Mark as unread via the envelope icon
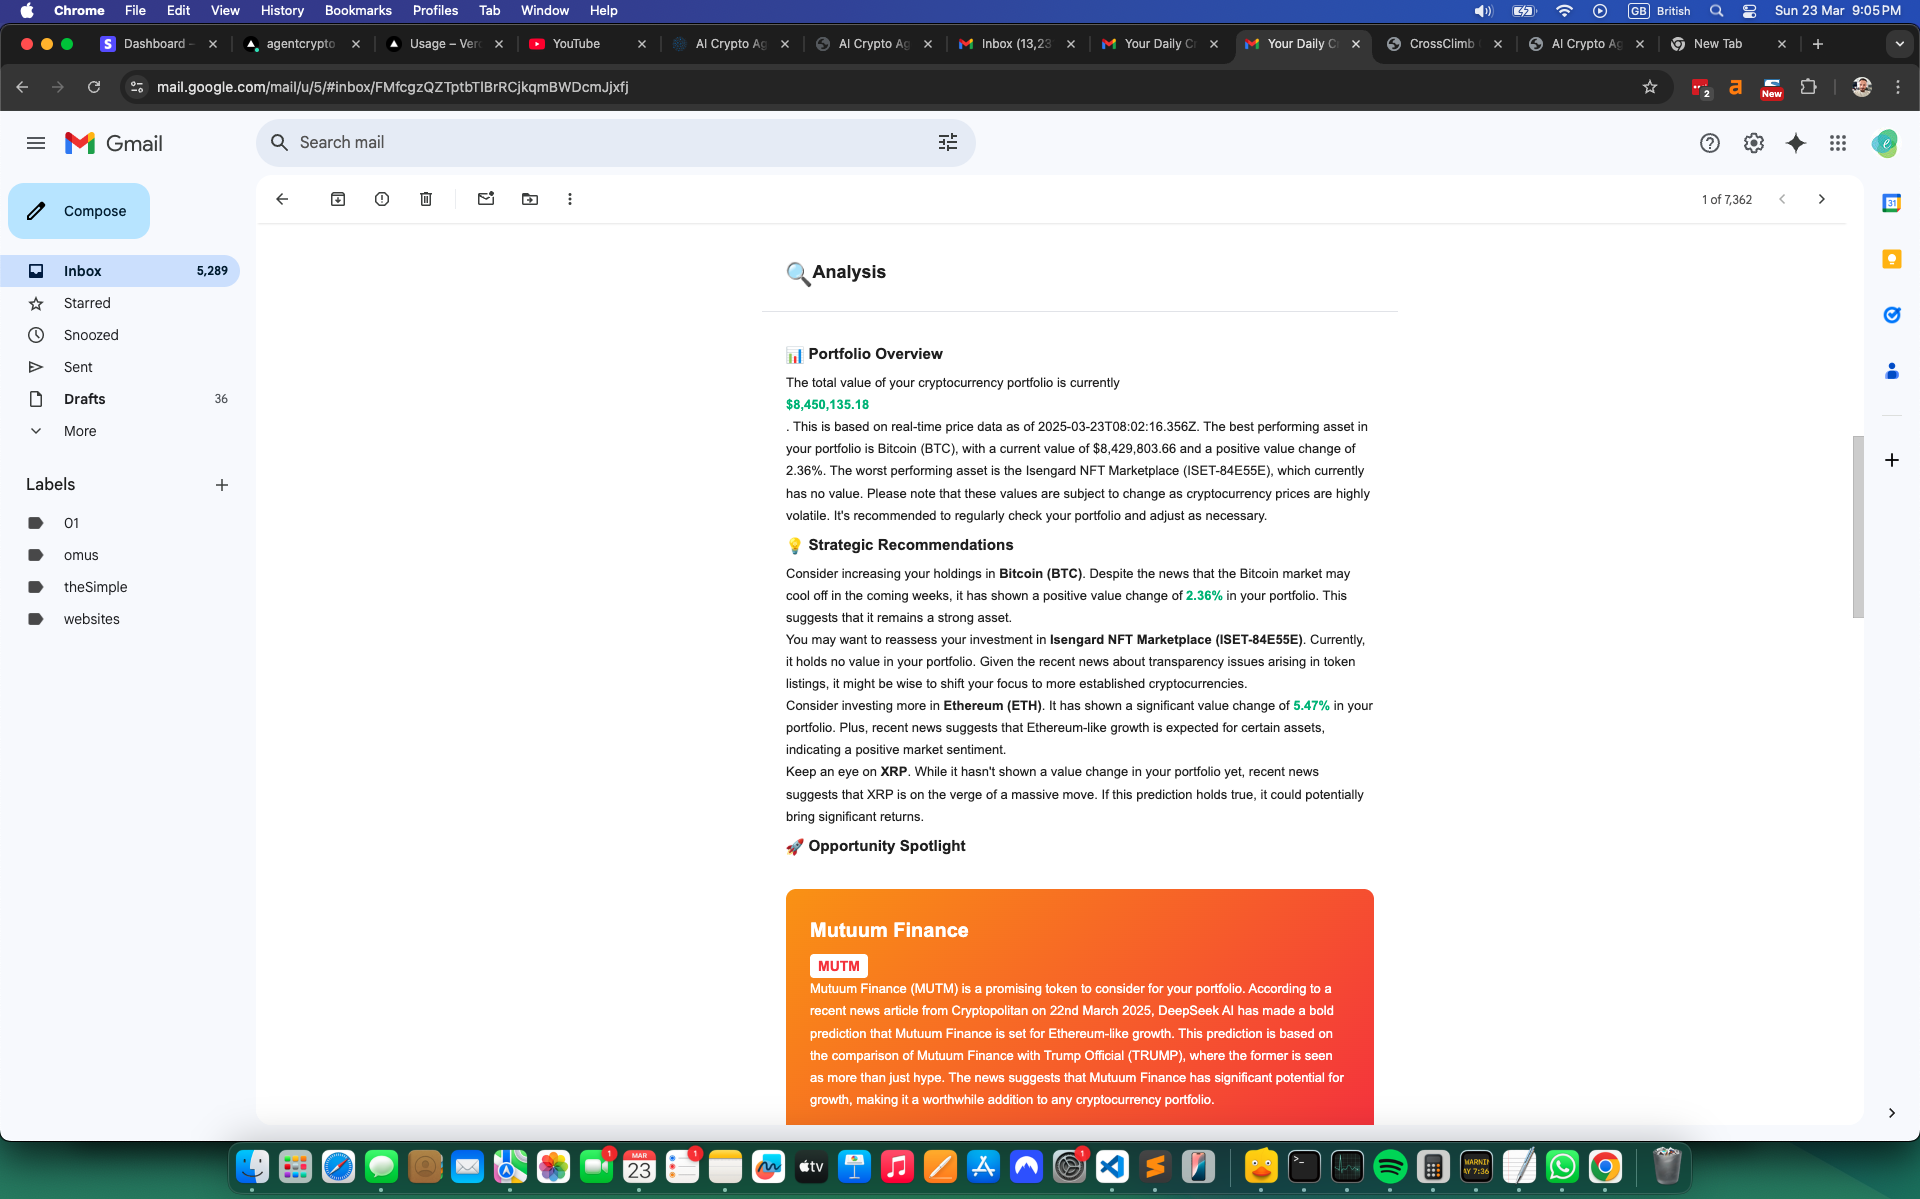Viewport: 1920px width, 1199px height. 486,199
